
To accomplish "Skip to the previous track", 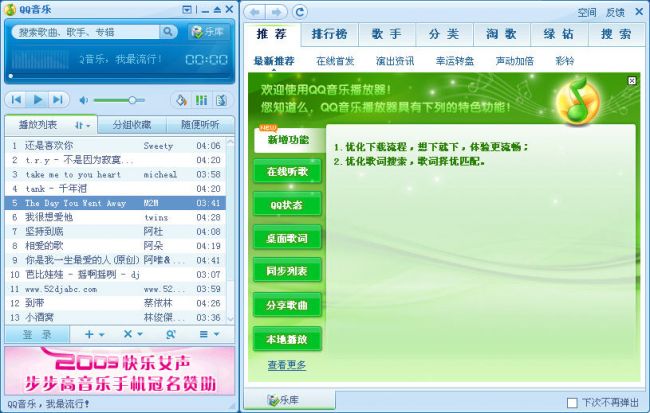I will 16,100.
